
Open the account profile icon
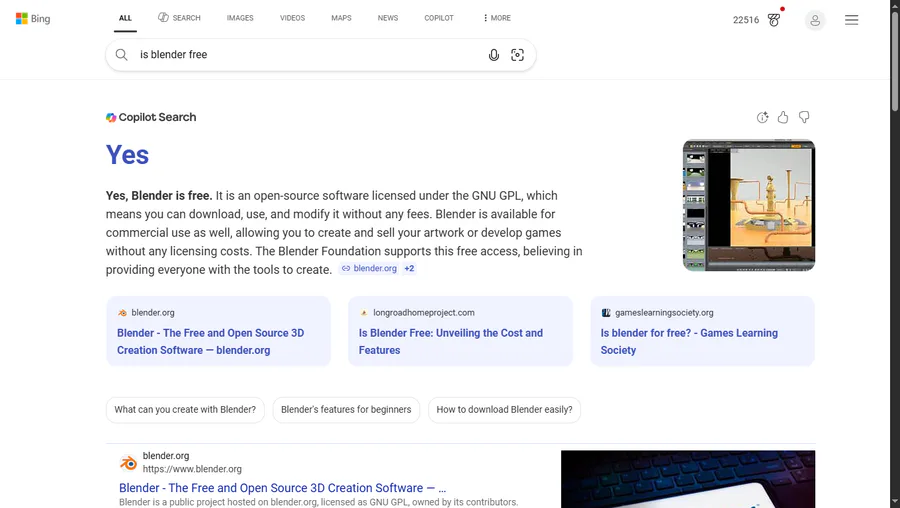coord(815,20)
